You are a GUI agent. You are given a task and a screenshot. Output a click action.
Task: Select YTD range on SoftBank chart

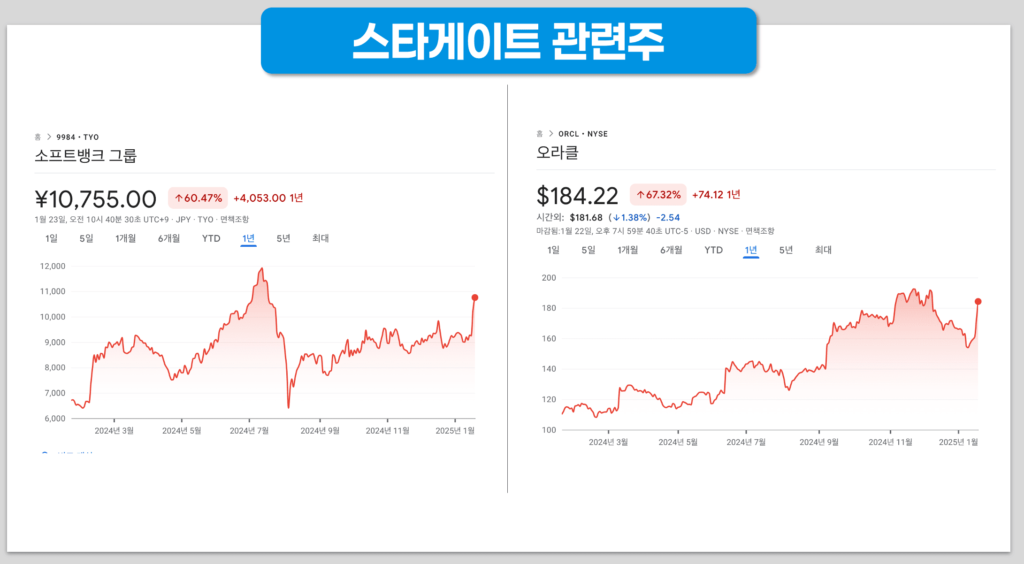(211, 239)
